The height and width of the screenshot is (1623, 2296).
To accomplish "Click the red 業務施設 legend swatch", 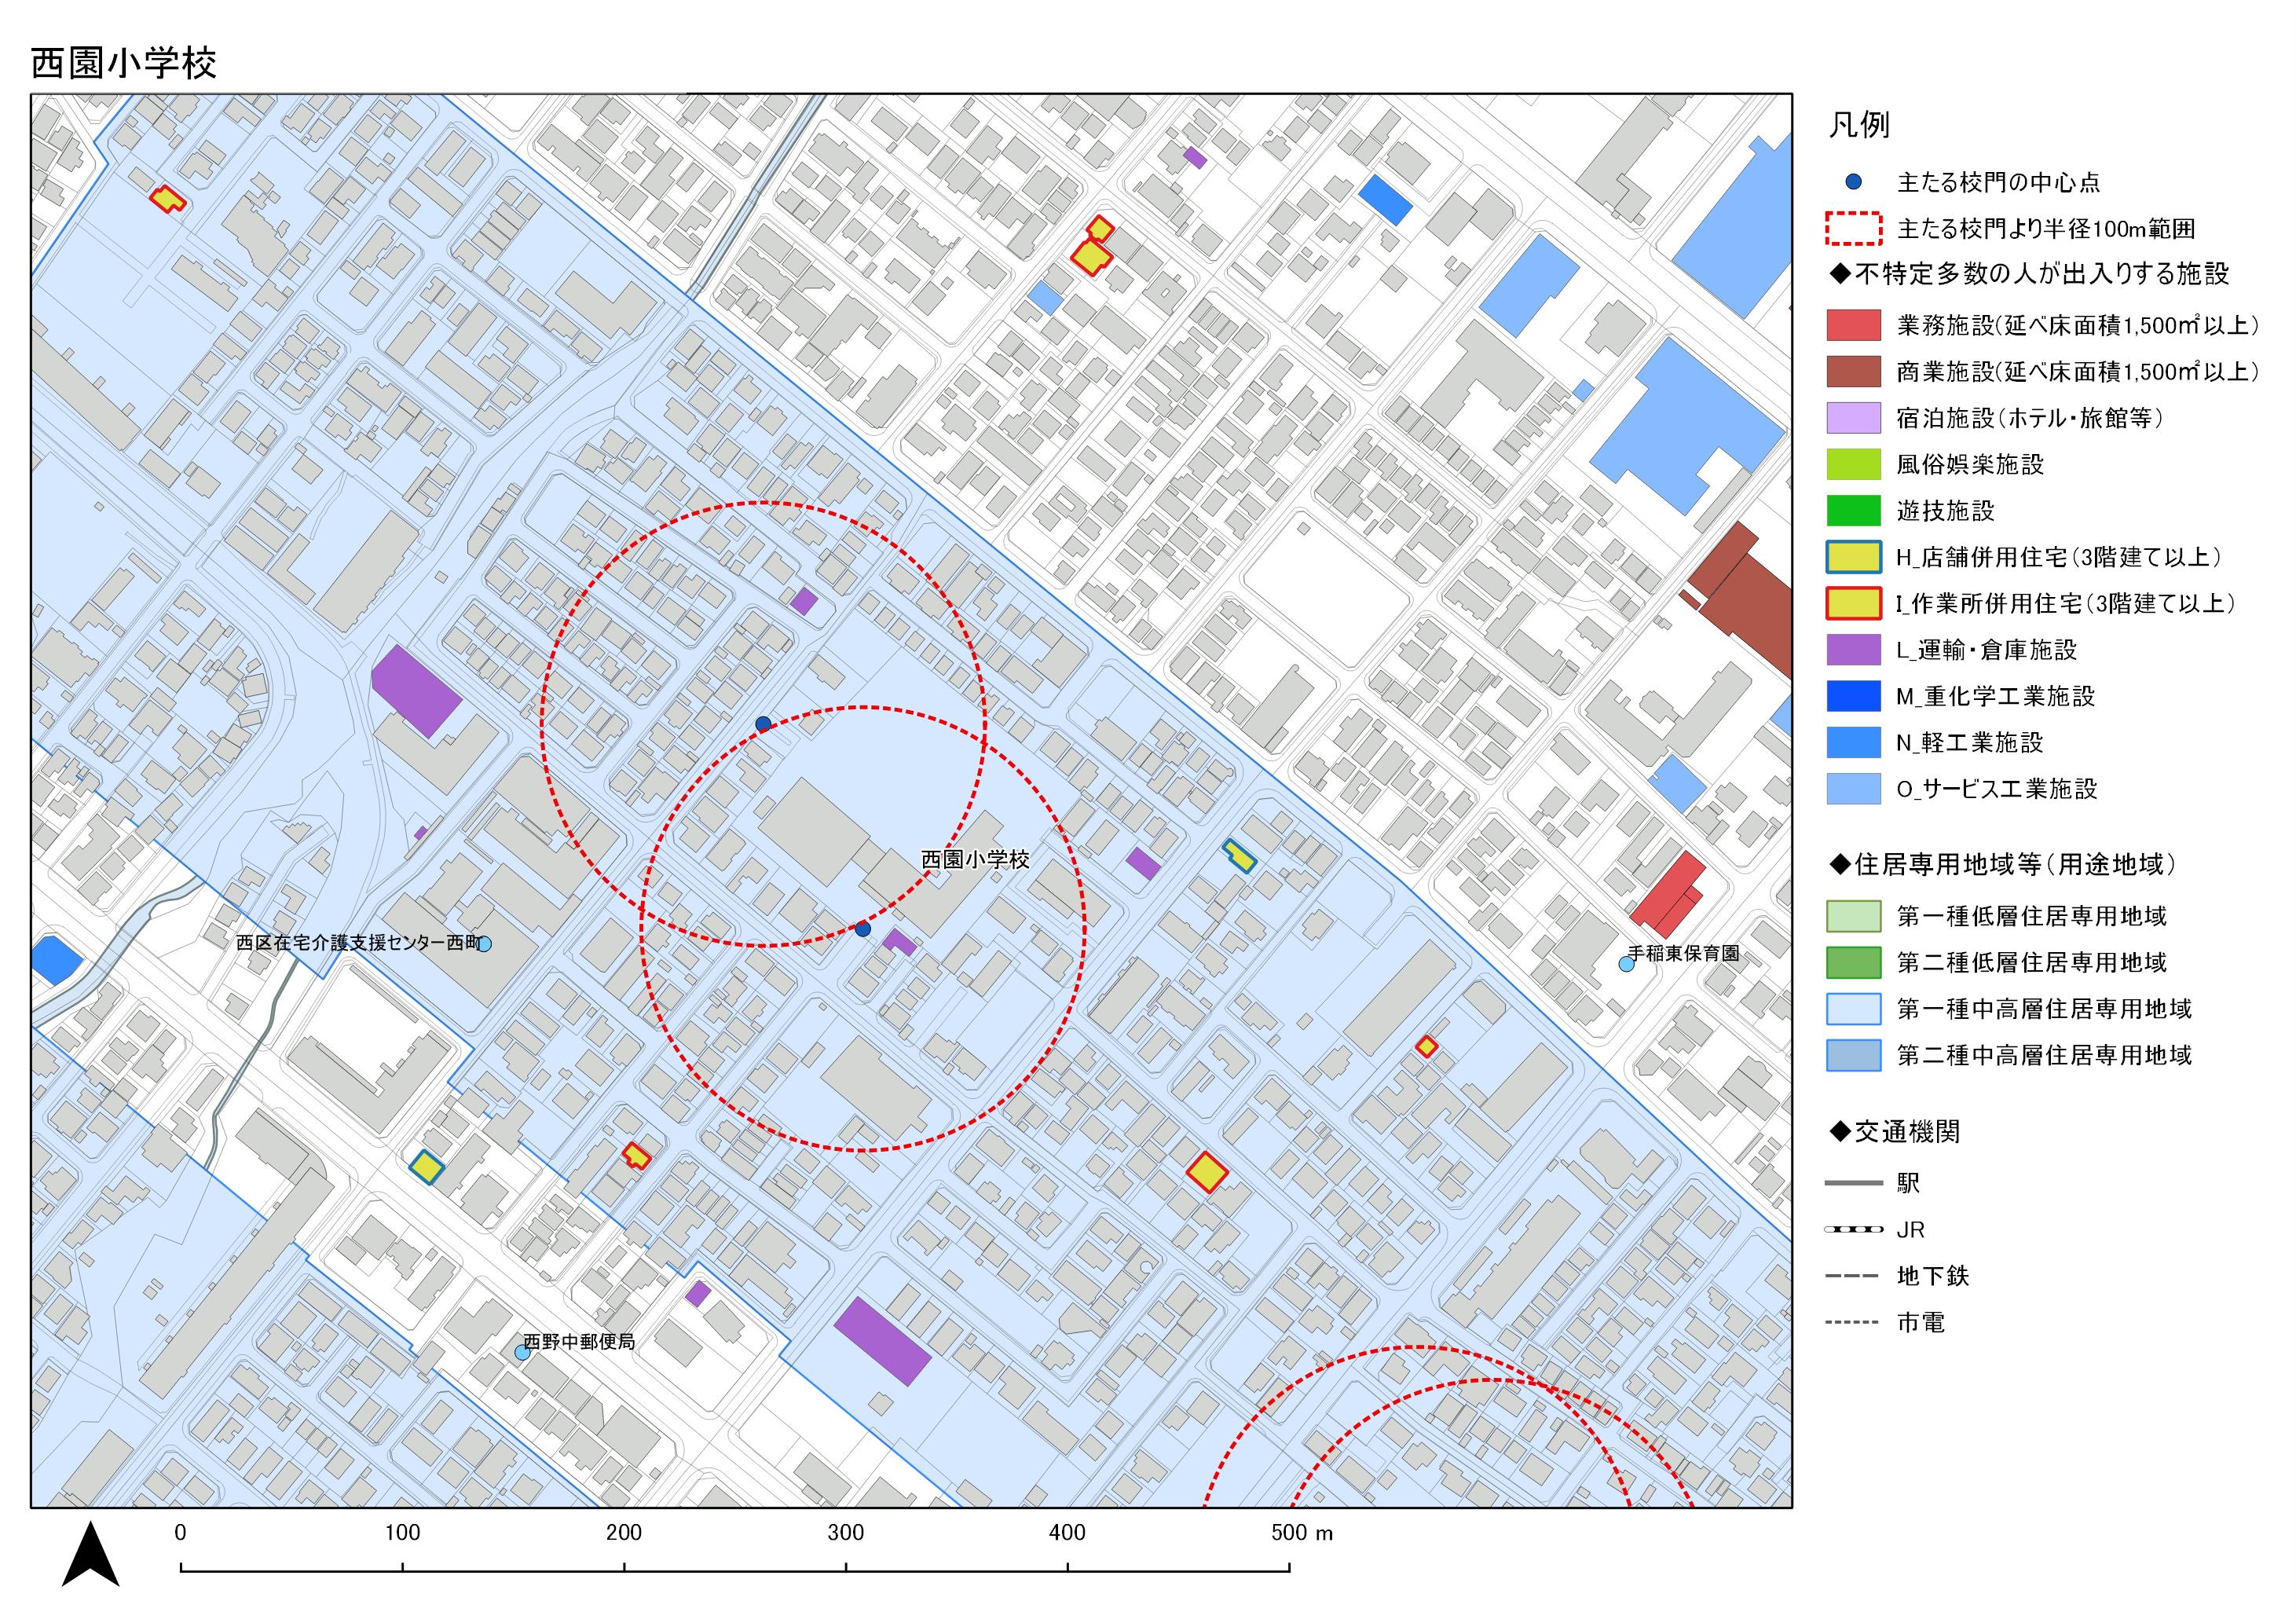I will pyautogui.click(x=1853, y=326).
